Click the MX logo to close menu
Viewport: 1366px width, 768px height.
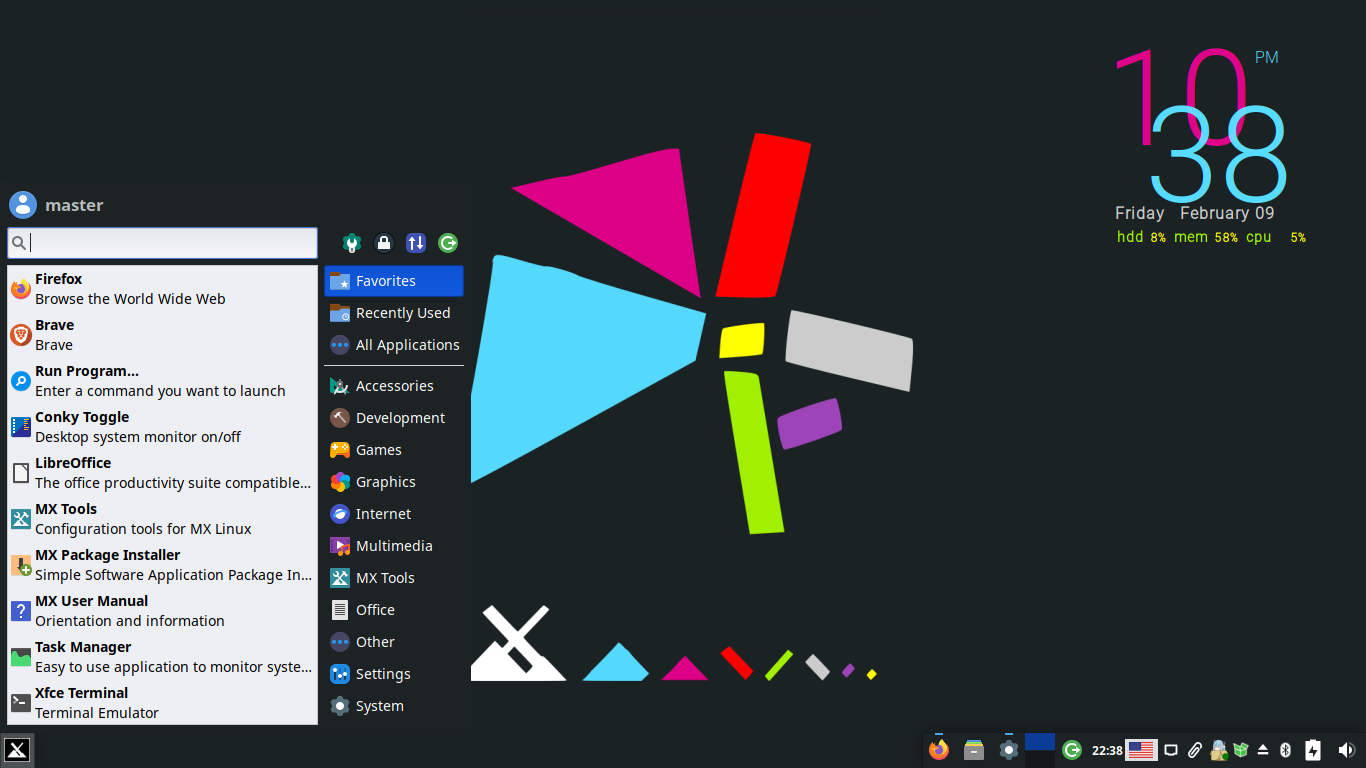[17, 750]
